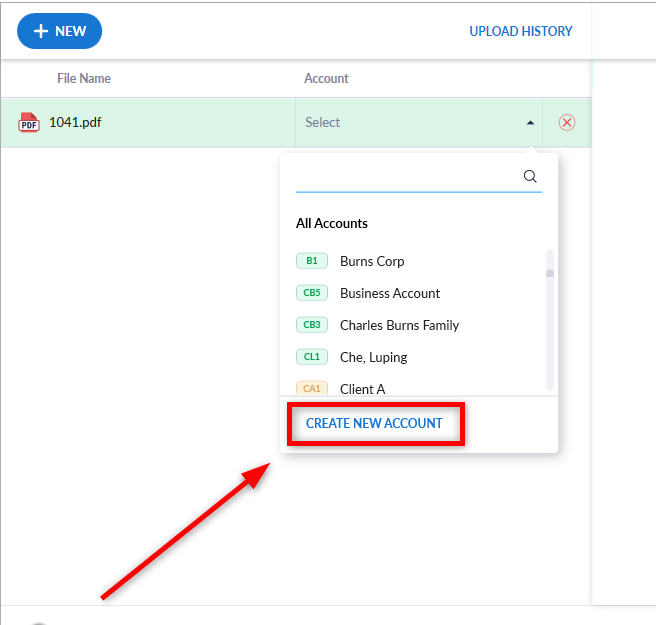The image size is (656, 625).
Task: Open the Account Select dropdown field
Action: (410, 123)
